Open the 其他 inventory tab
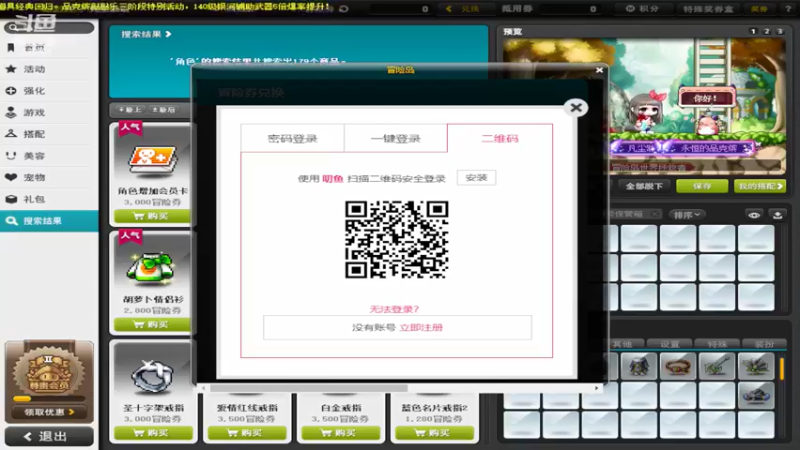Screen dimensions: 800x450 pyautogui.click(x=622, y=344)
